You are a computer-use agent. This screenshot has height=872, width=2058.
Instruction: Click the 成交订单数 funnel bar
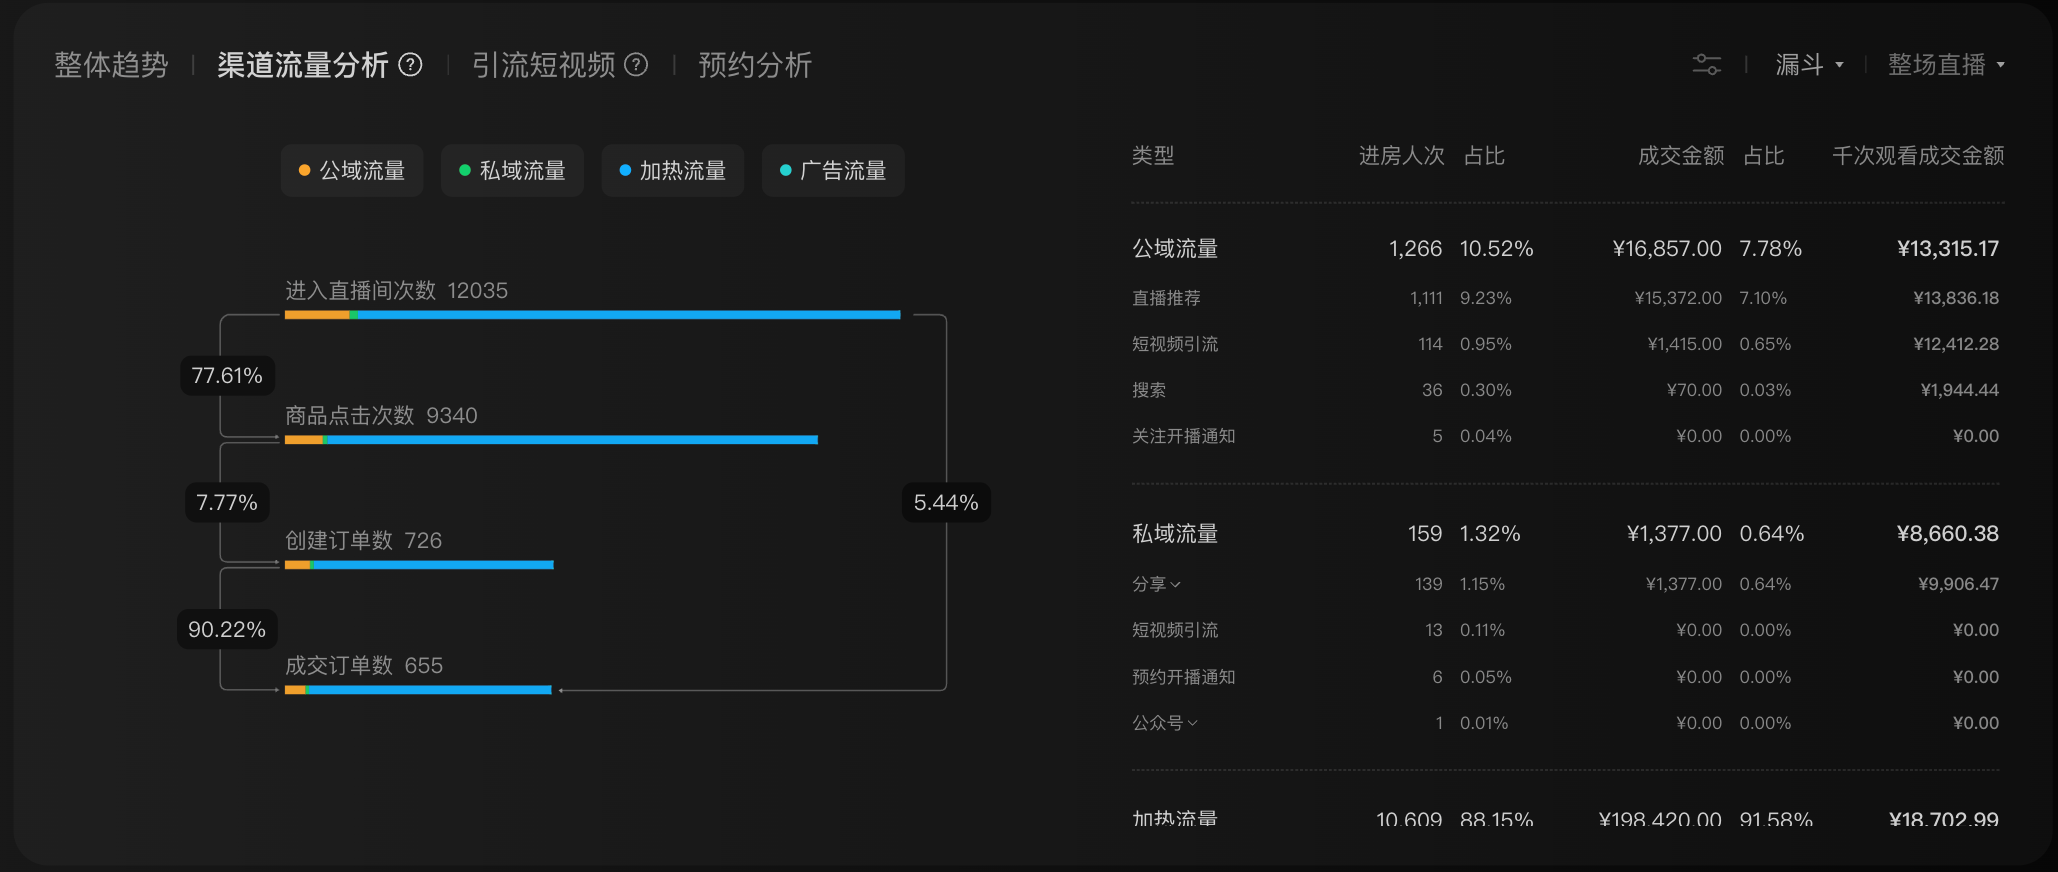[418, 690]
